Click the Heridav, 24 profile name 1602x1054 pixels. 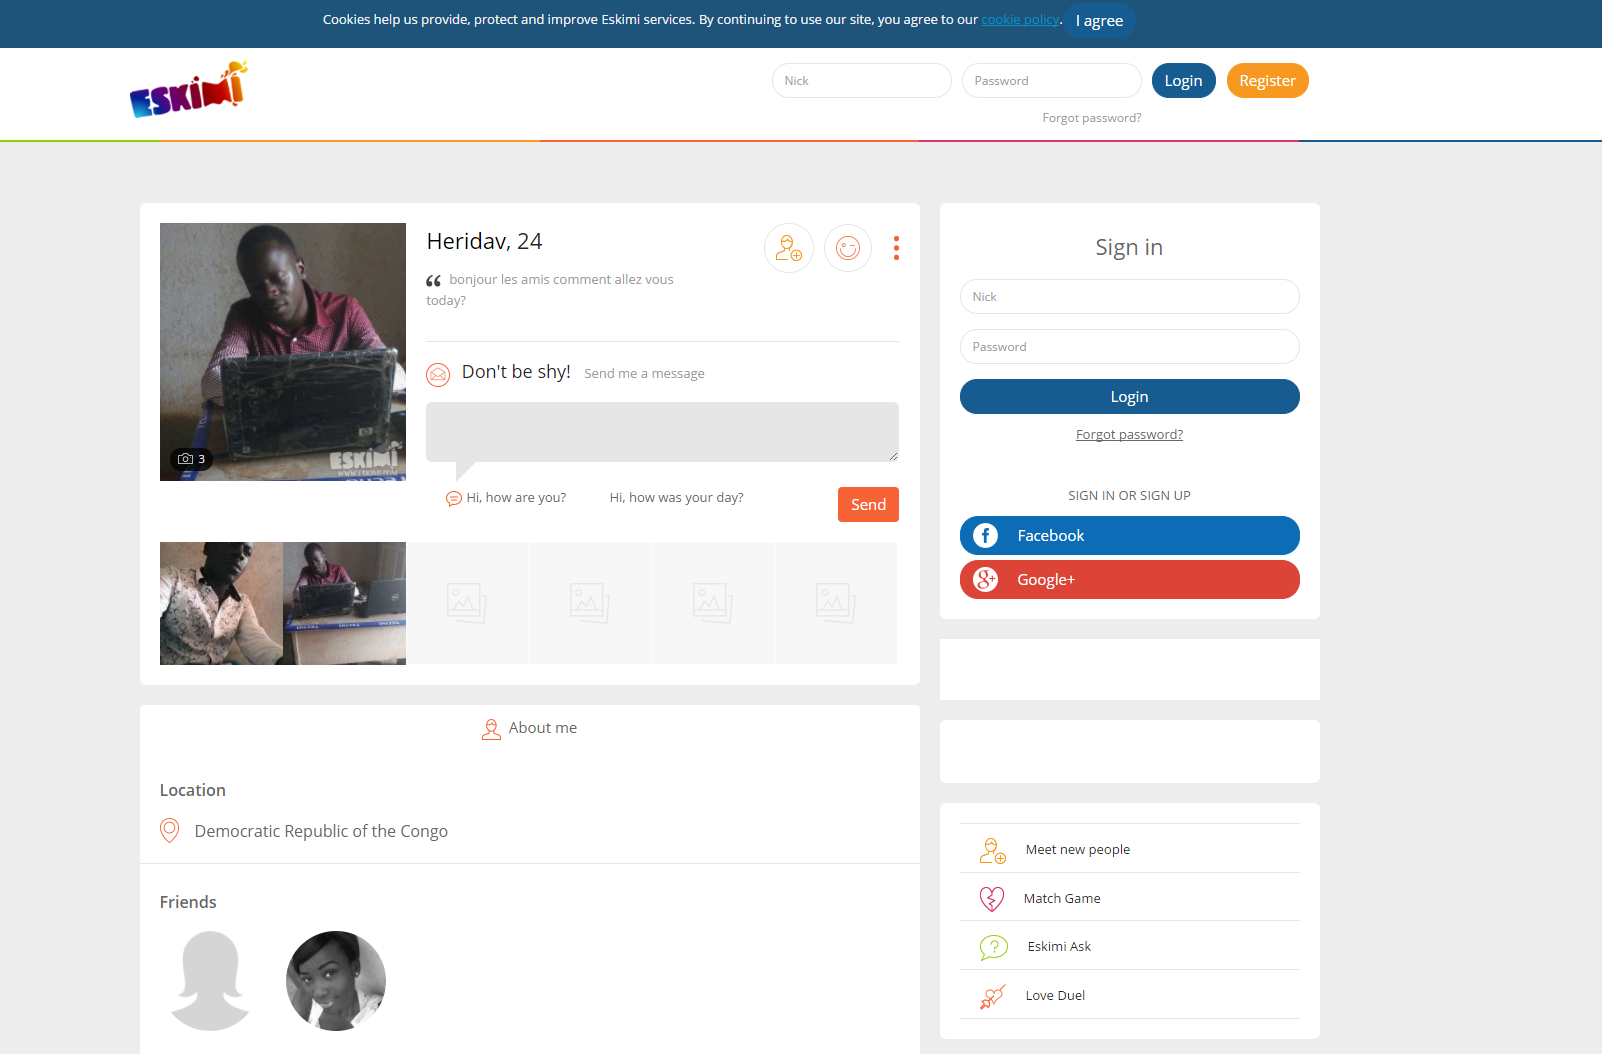(484, 241)
